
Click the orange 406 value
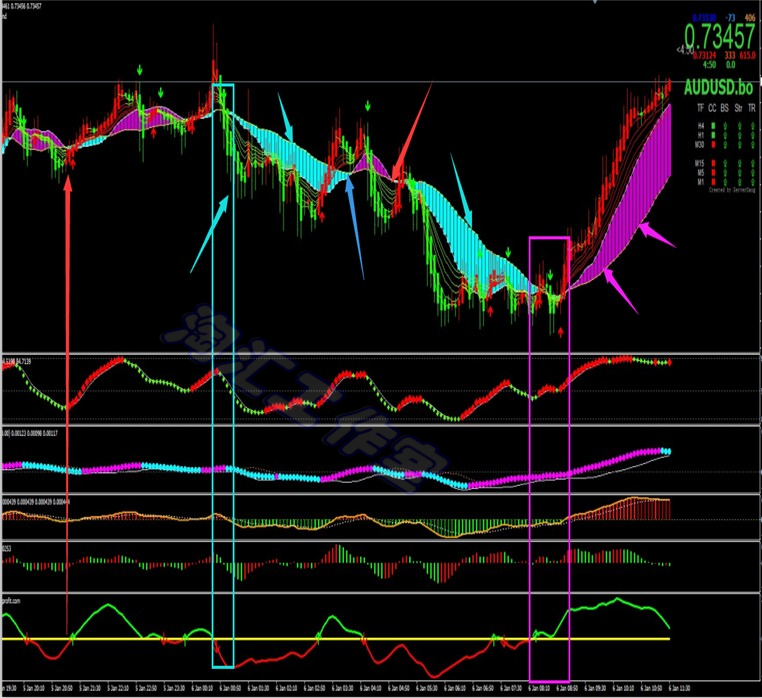coord(750,18)
